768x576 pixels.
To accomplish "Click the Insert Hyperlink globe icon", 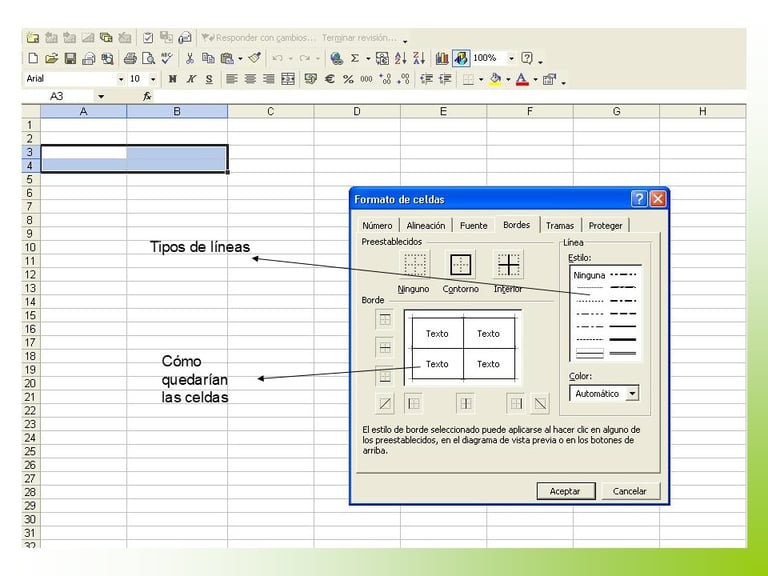I will coord(336,58).
